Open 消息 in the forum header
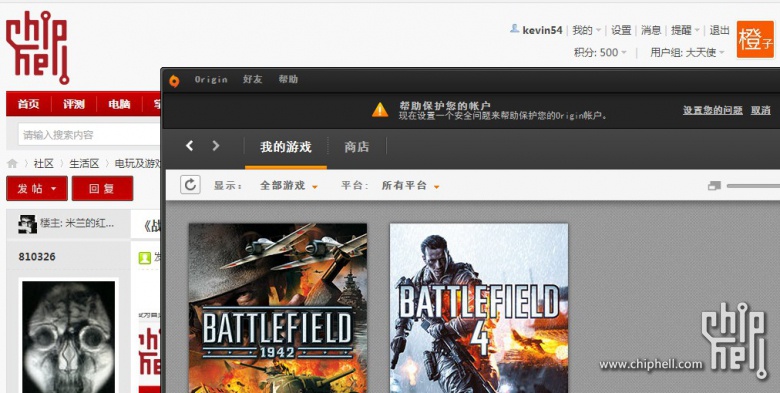 [651, 30]
